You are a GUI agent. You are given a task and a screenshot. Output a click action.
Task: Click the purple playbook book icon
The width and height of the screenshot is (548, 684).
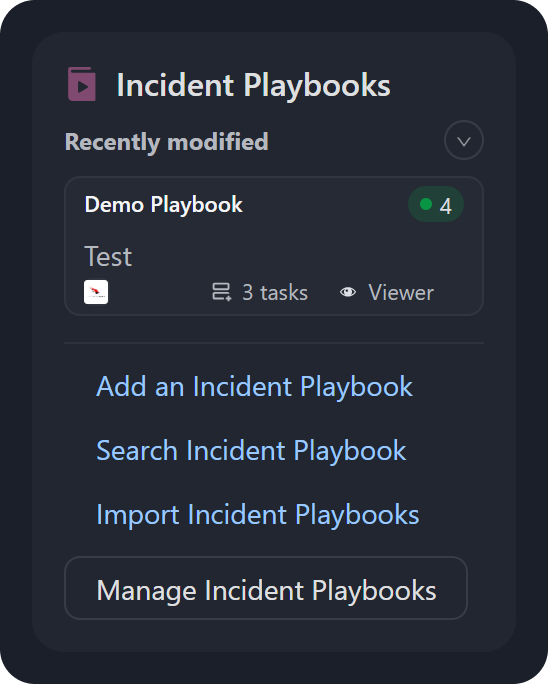(x=82, y=84)
